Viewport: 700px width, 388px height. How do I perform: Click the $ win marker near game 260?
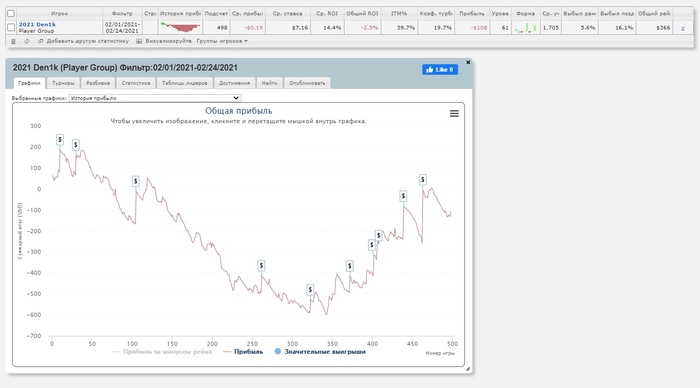261,266
